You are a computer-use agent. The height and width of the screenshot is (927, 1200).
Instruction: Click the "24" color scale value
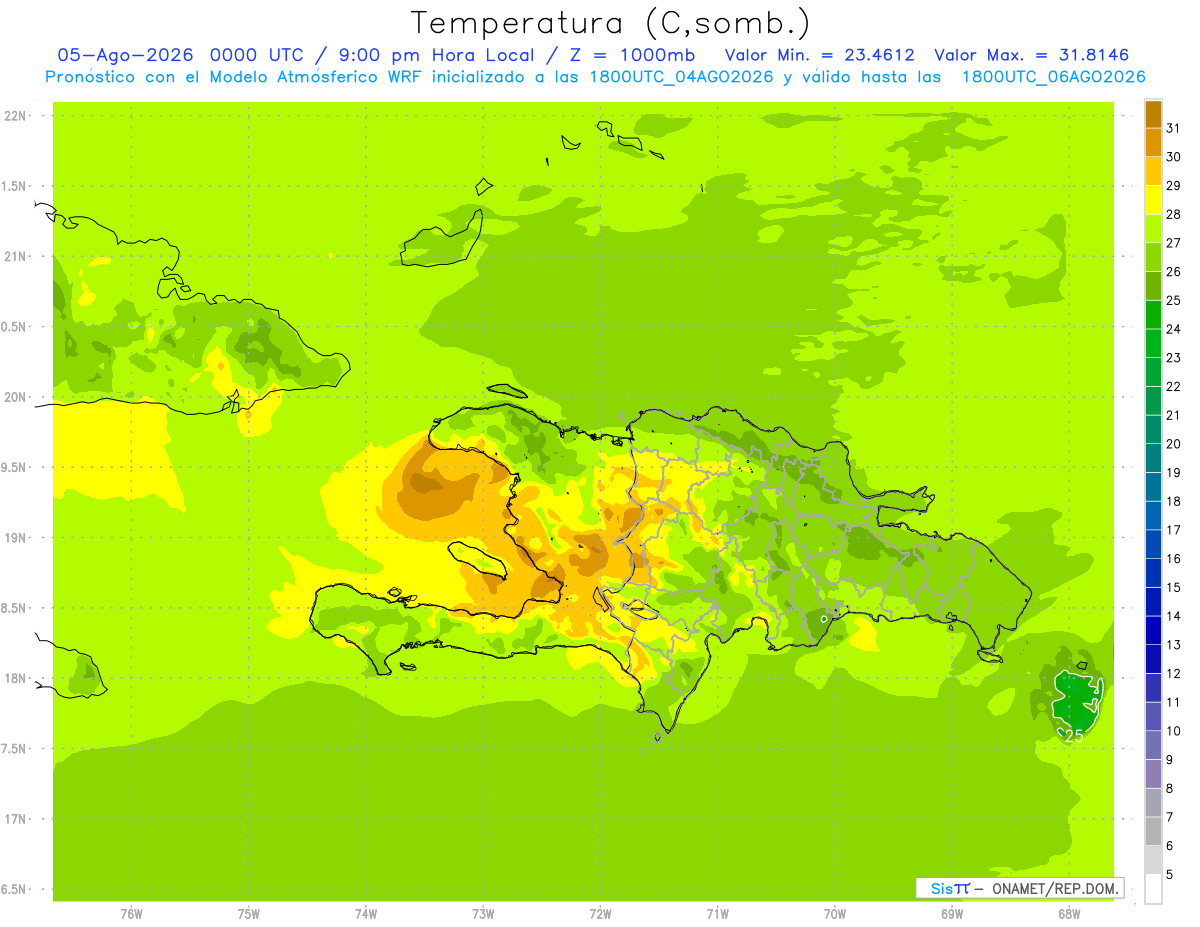pyautogui.click(x=1174, y=329)
